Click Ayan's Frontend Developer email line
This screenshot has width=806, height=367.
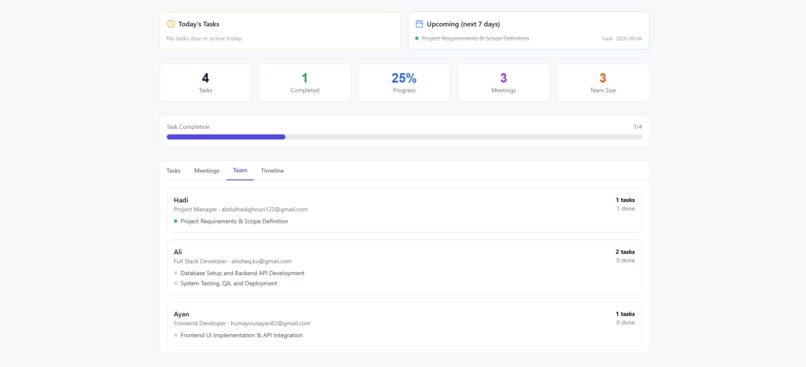point(242,324)
